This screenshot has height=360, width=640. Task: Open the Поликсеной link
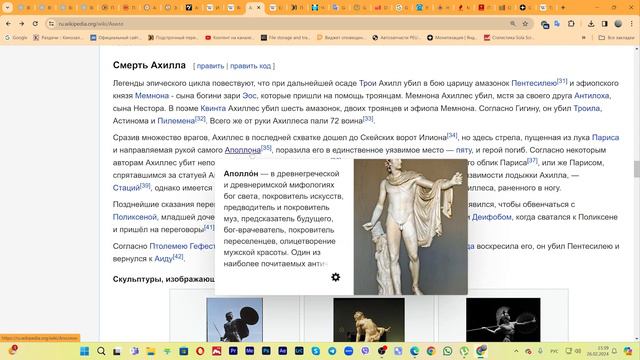135,217
